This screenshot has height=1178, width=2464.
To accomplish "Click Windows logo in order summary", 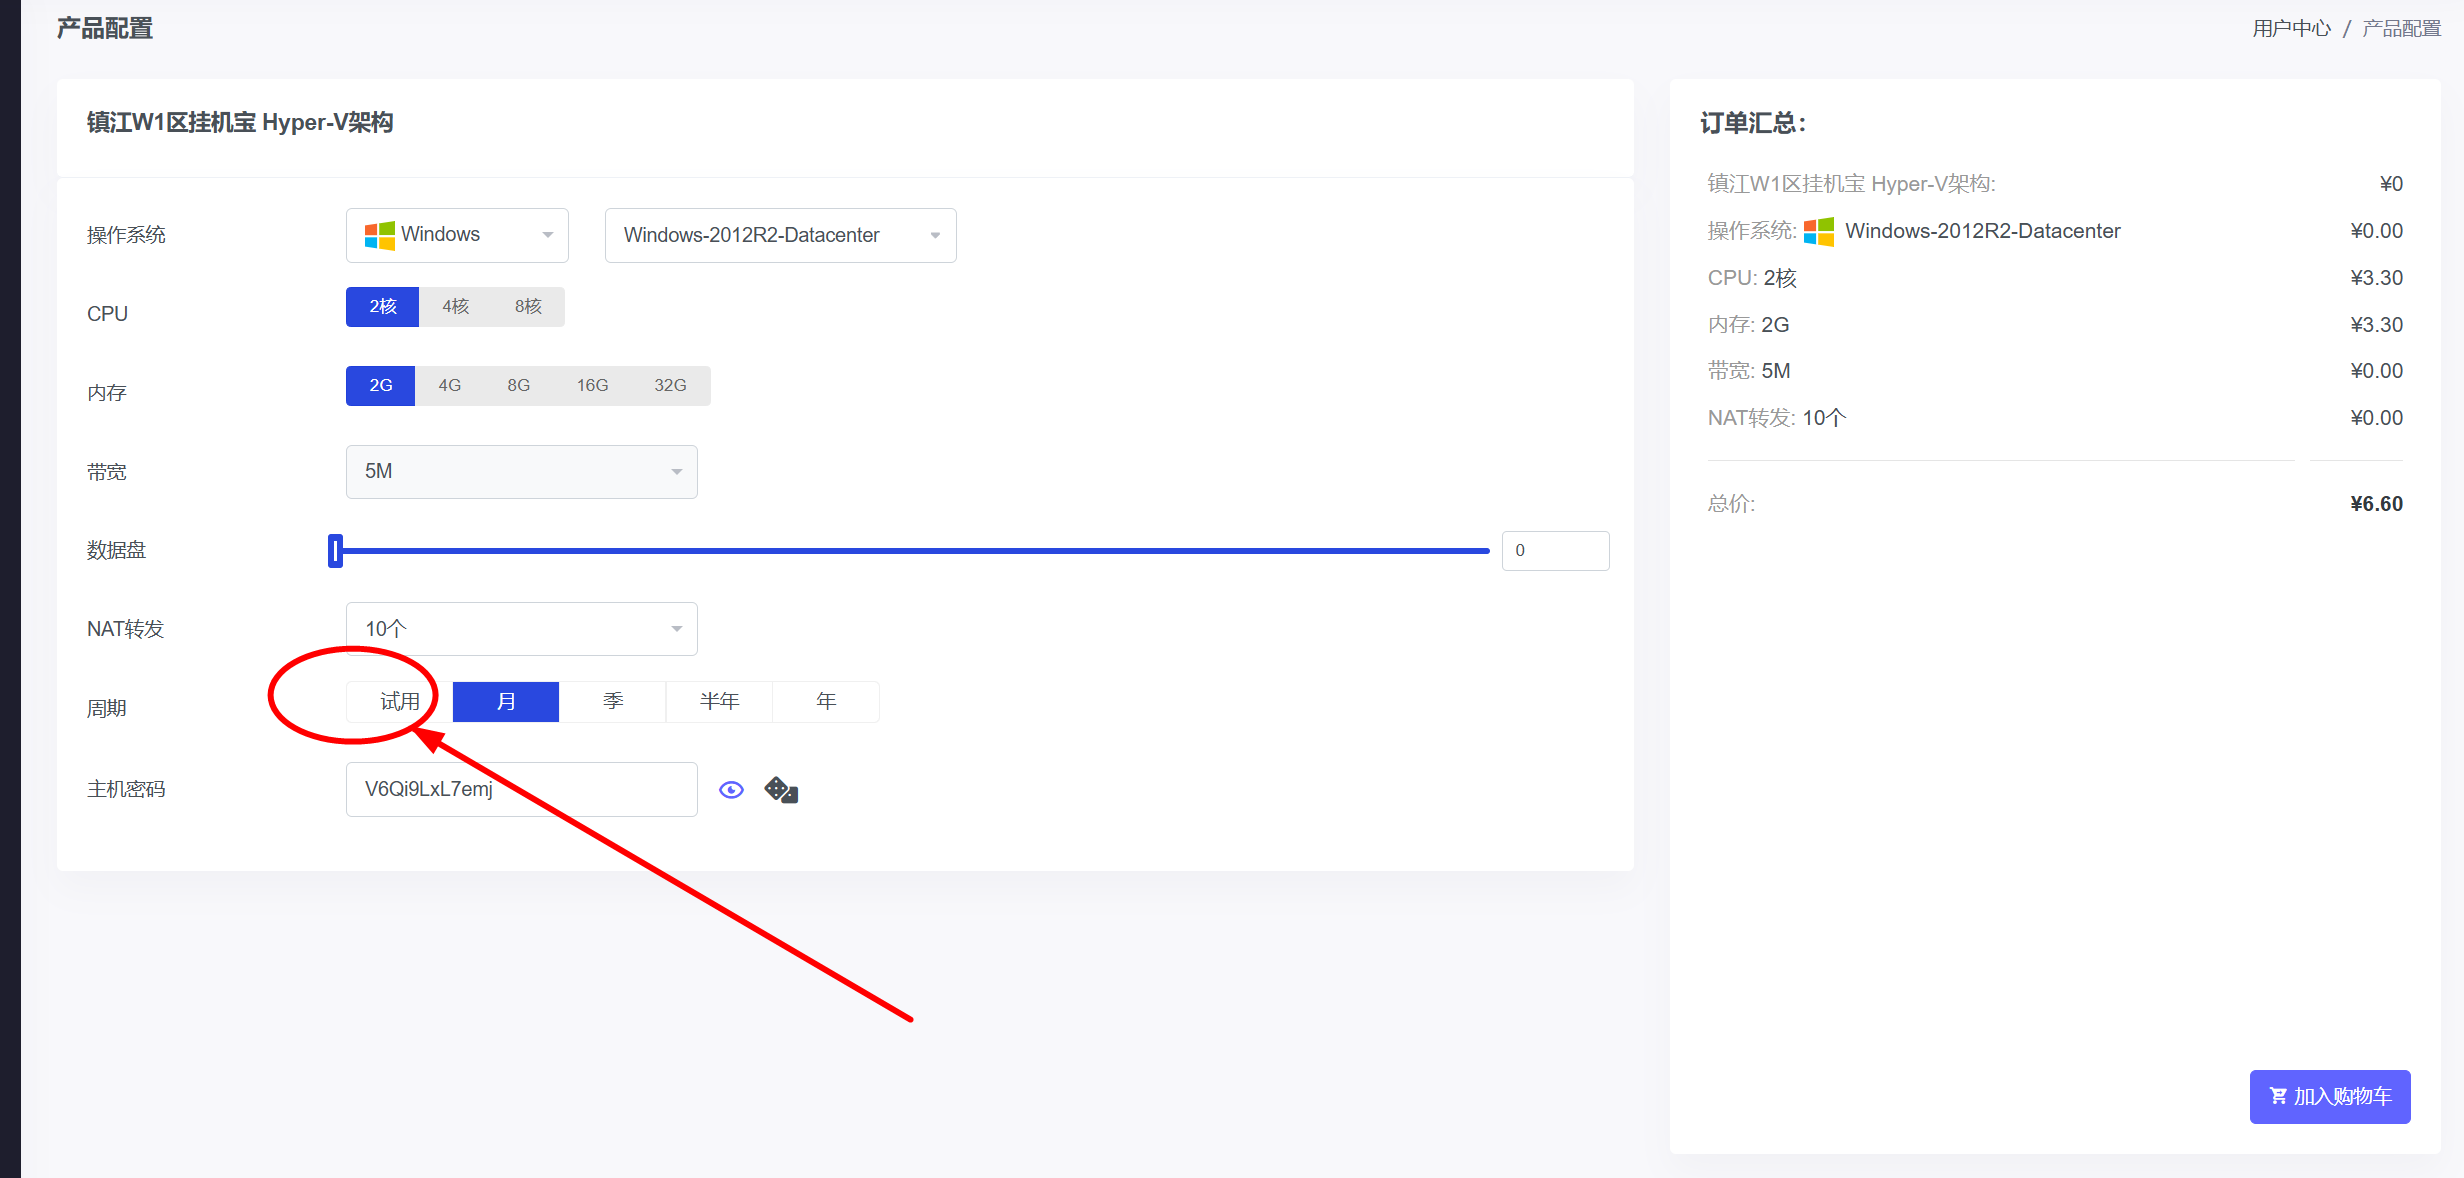I will click(x=1818, y=231).
